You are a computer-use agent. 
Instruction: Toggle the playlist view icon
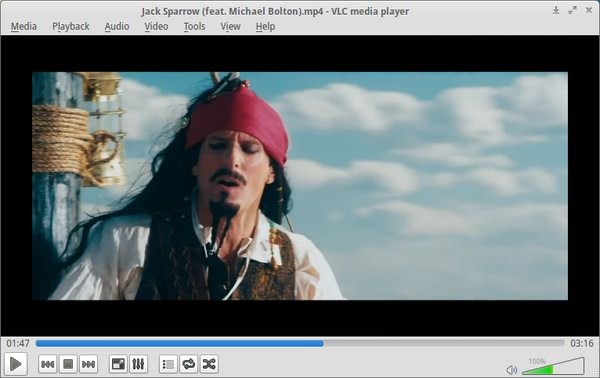point(168,364)
